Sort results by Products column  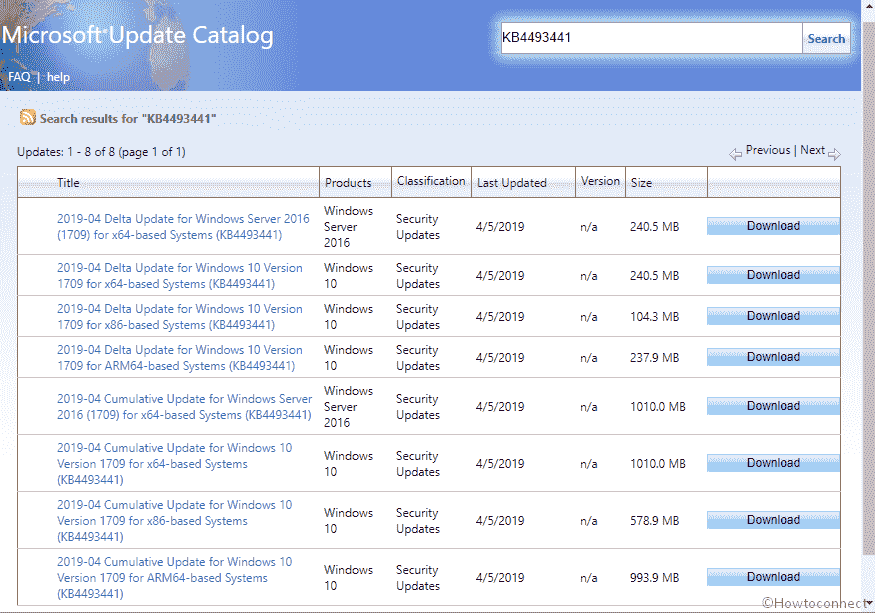click(348, 183)
